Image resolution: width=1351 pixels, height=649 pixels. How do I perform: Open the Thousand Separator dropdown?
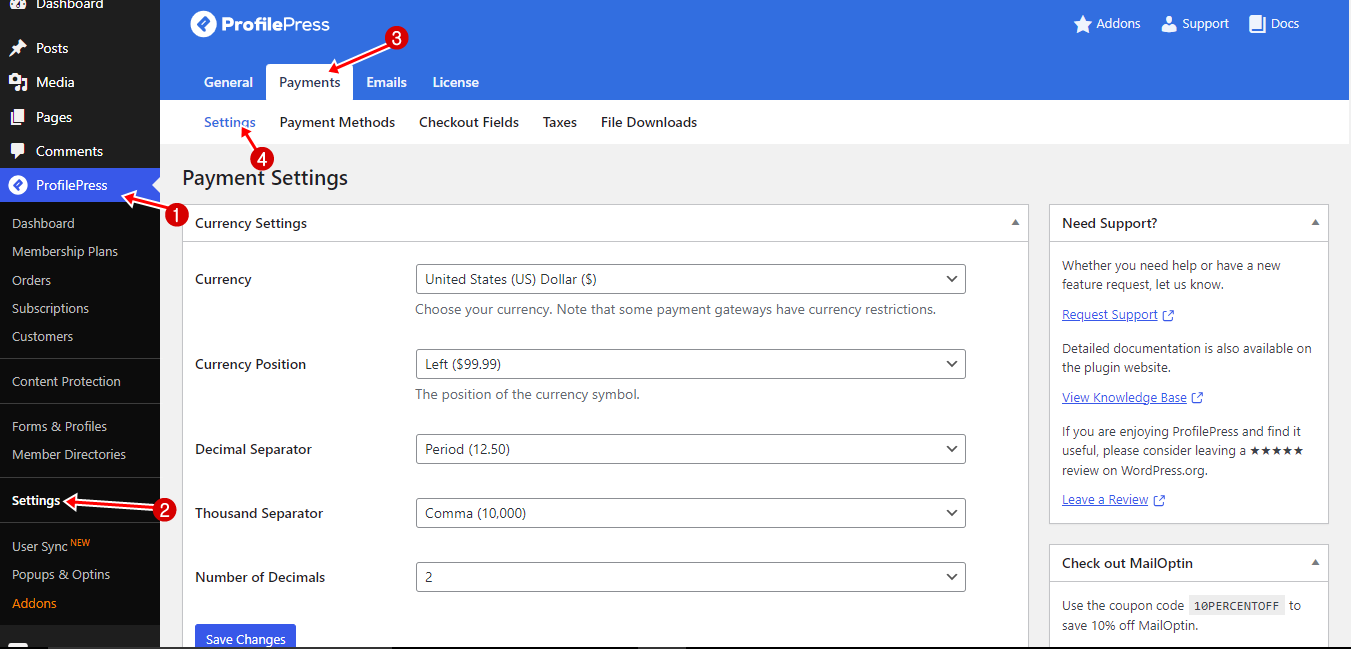pos(690,513)
